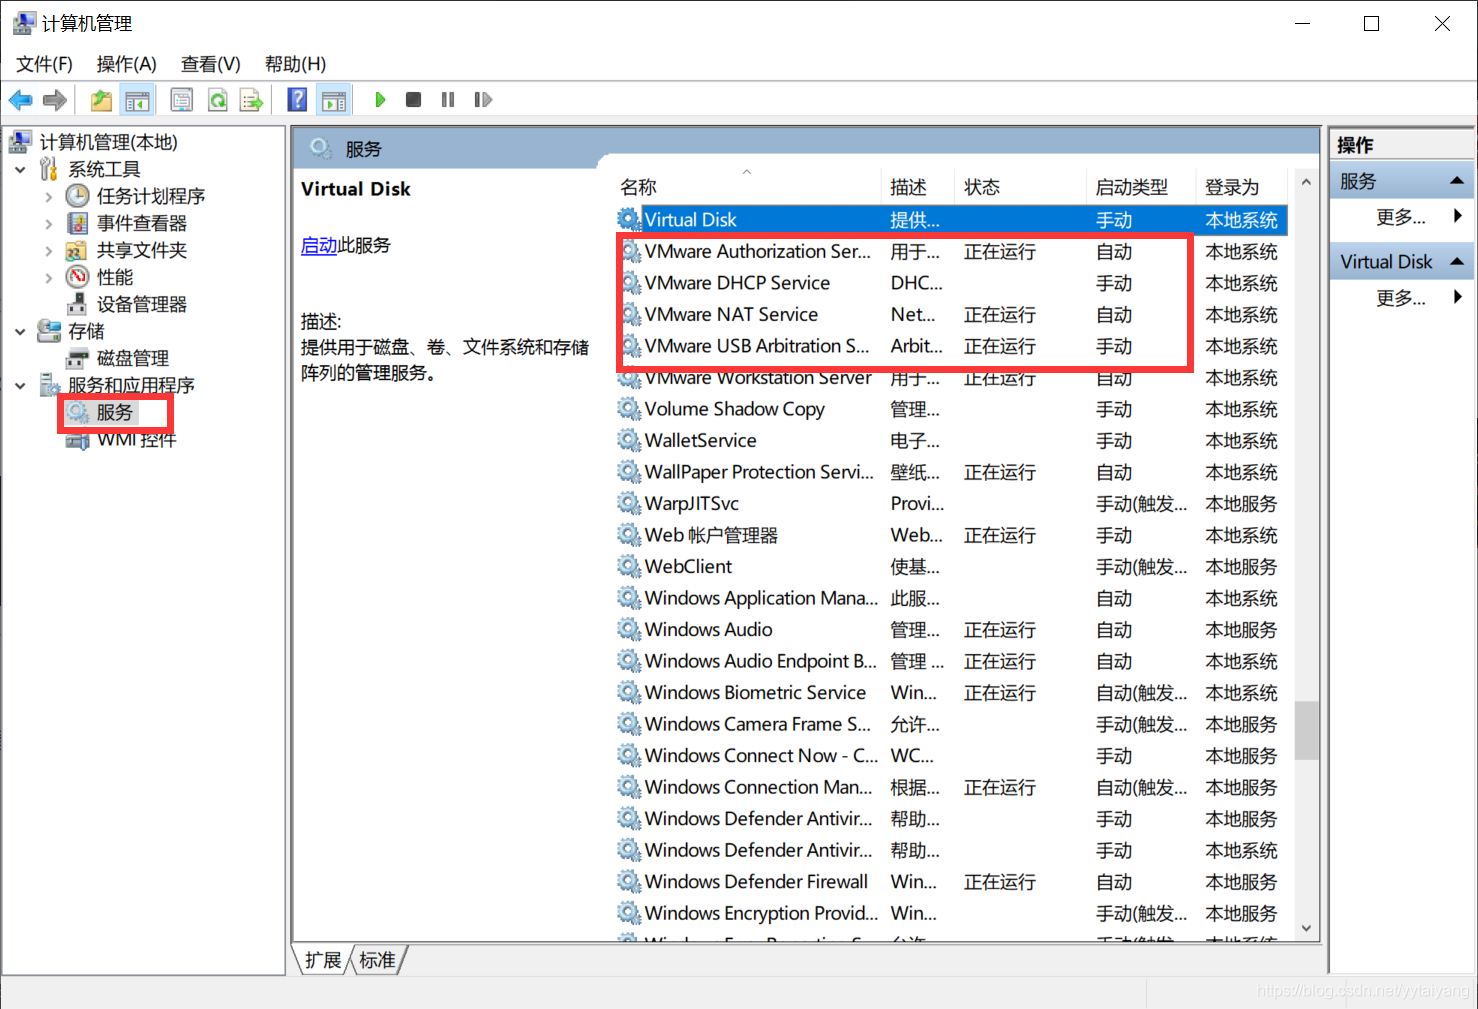
Task: Select the WebClient service row
Action: click(x=951, y=567)
